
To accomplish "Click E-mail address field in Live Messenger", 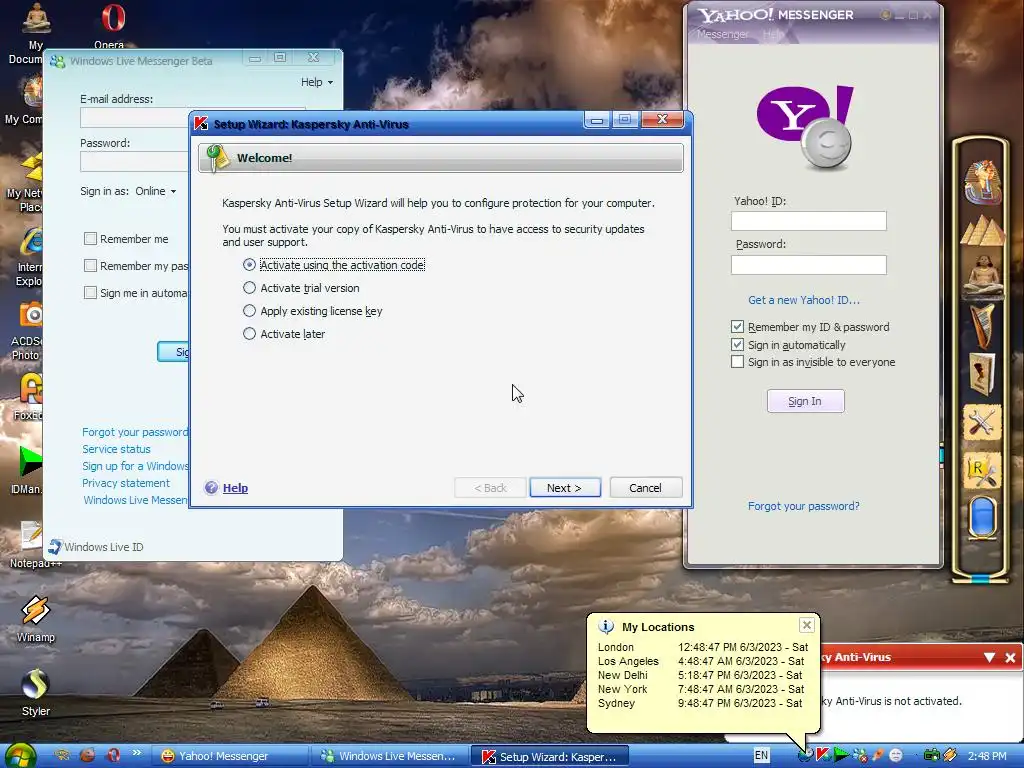I will tap(135, 118).
